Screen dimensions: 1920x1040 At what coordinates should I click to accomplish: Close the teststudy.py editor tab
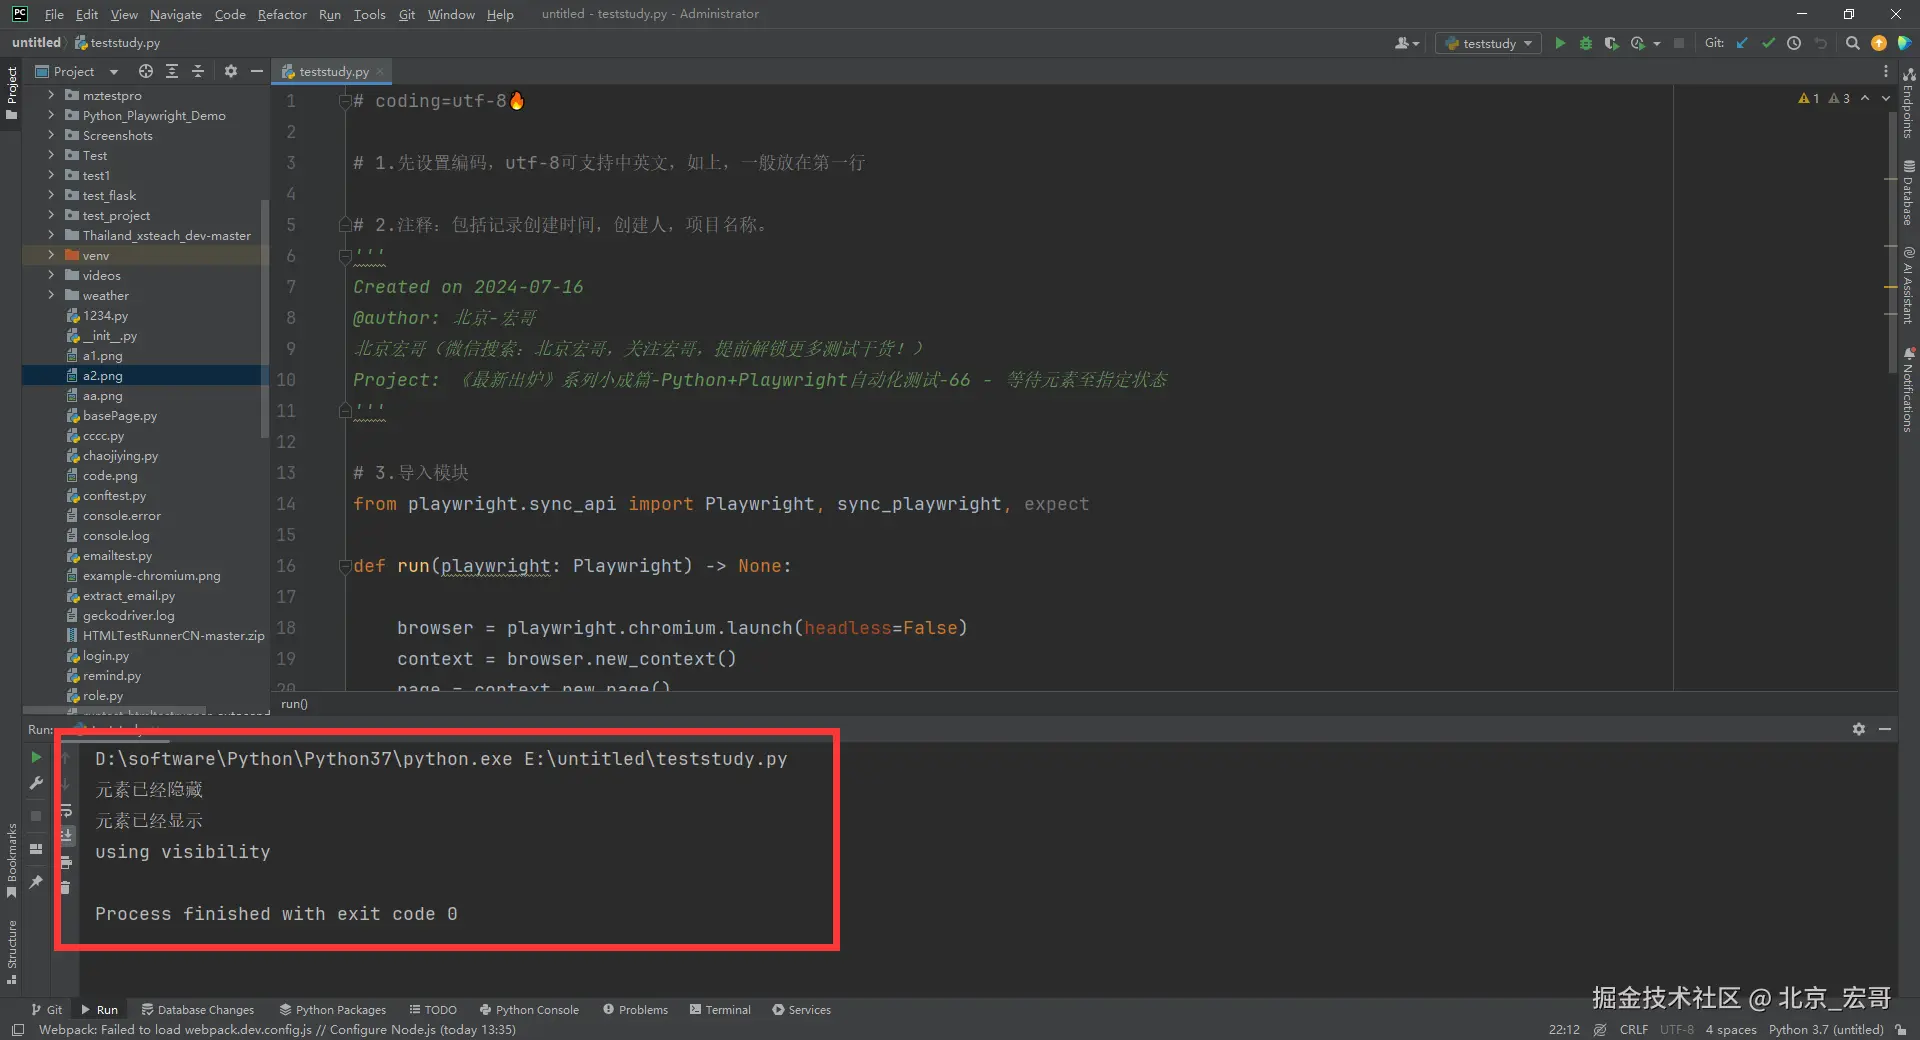(380, 71)
